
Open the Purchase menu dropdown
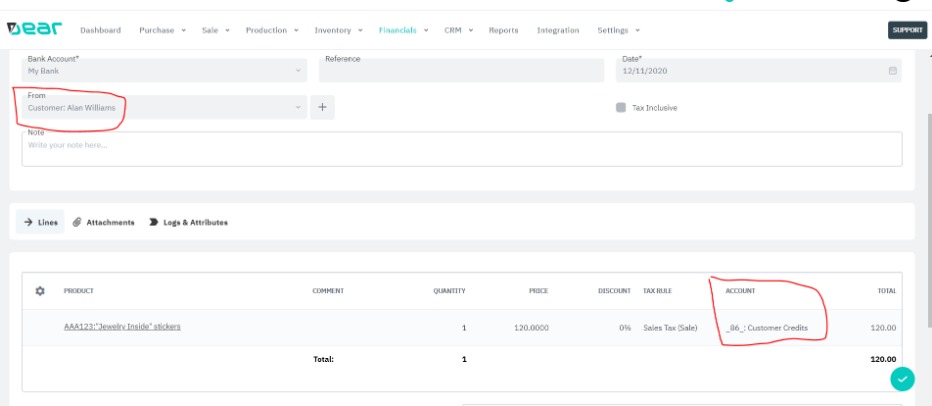click(162, 30)
